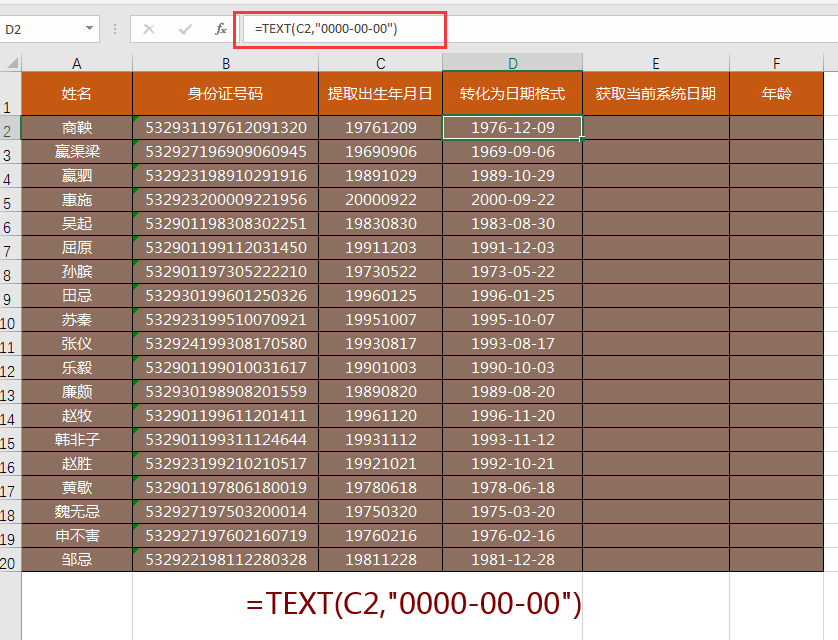Click ID cell 532923200009221956
This screenshot has height=640, width=838.
coord(226,200)
